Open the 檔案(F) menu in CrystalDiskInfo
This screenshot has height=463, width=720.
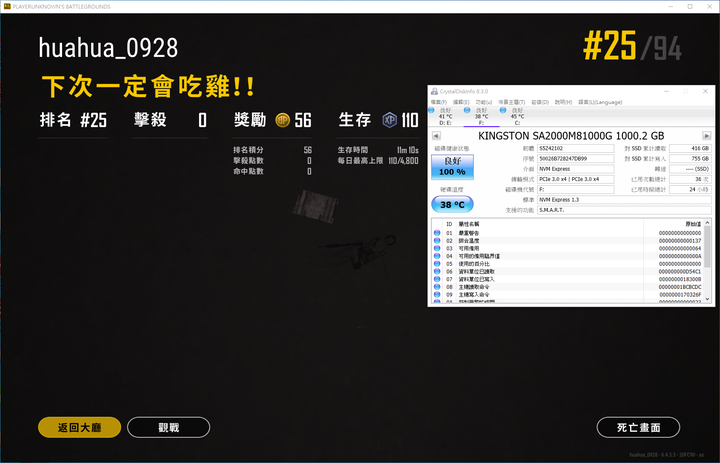point(439,102)
